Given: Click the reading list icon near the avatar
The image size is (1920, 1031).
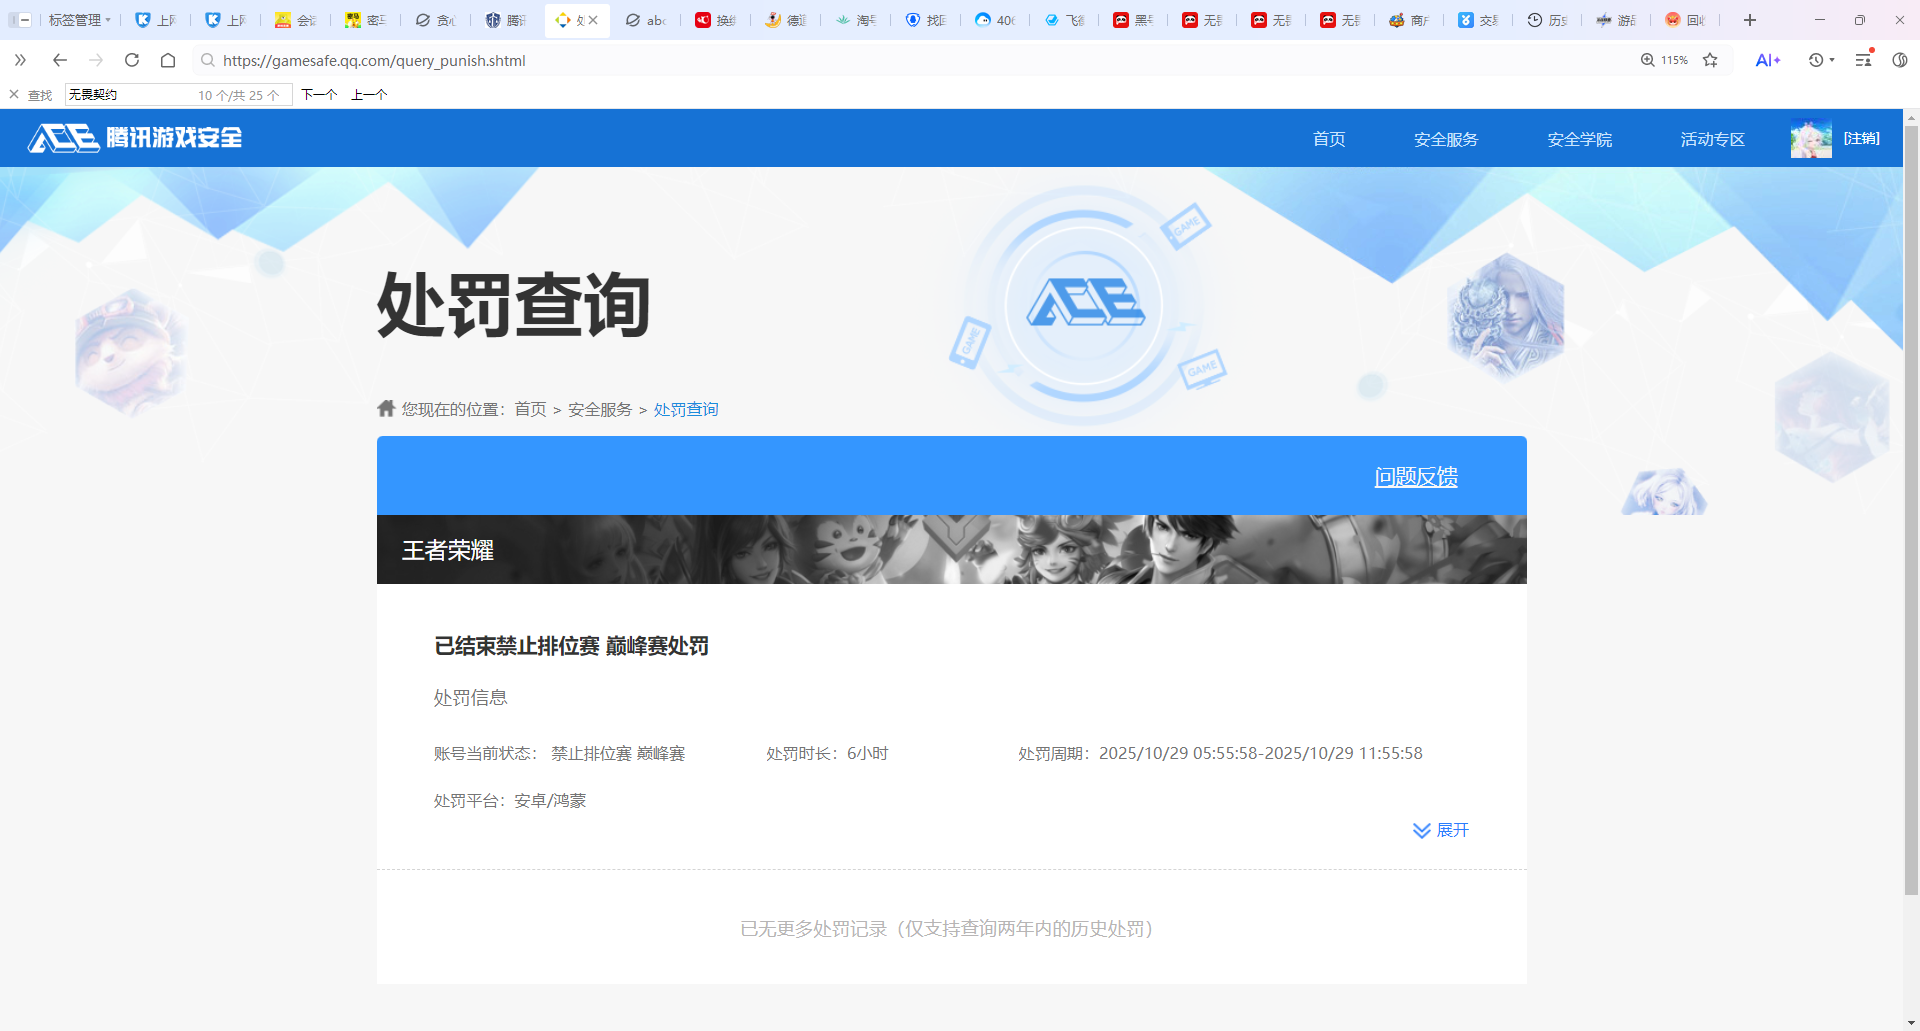Looking at the screenshot, I should click(1862, 60).
